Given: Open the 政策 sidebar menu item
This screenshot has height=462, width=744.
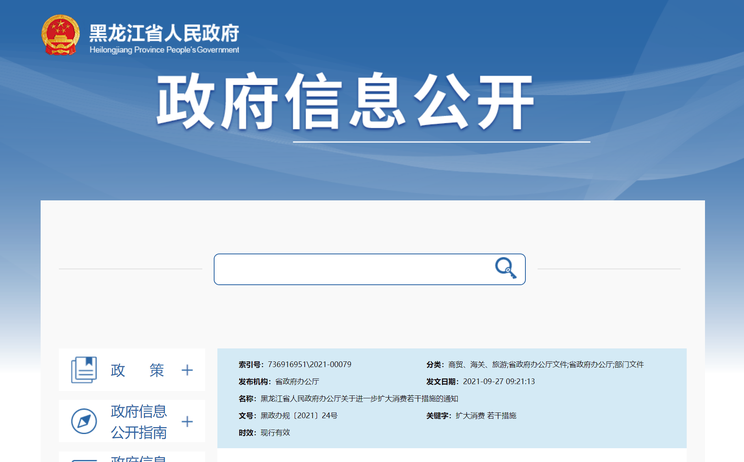Looking at the screenshot, I should click(137, 370).
